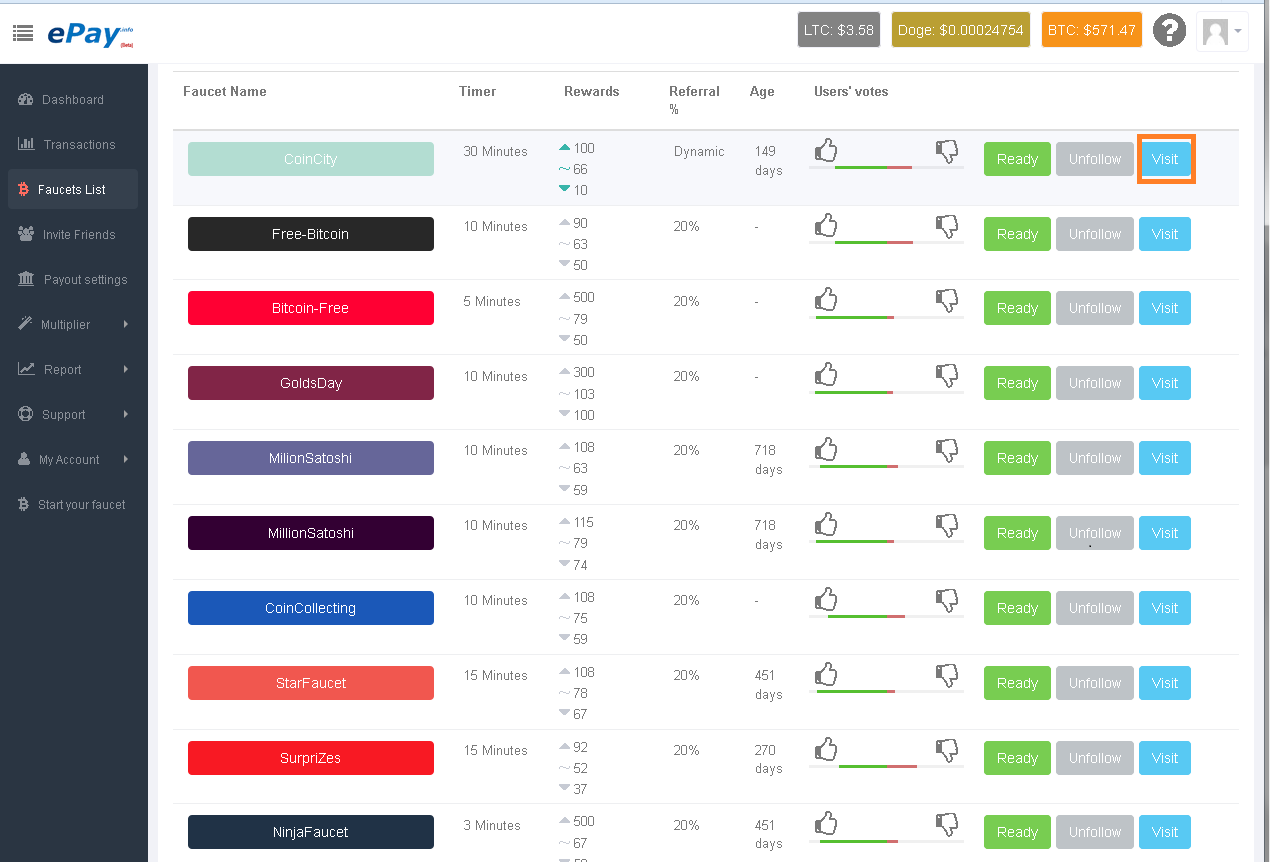The image size is (1270, 862).
Task: Thumbs up vote for MilionSatoshi
Action: [826, 450]
